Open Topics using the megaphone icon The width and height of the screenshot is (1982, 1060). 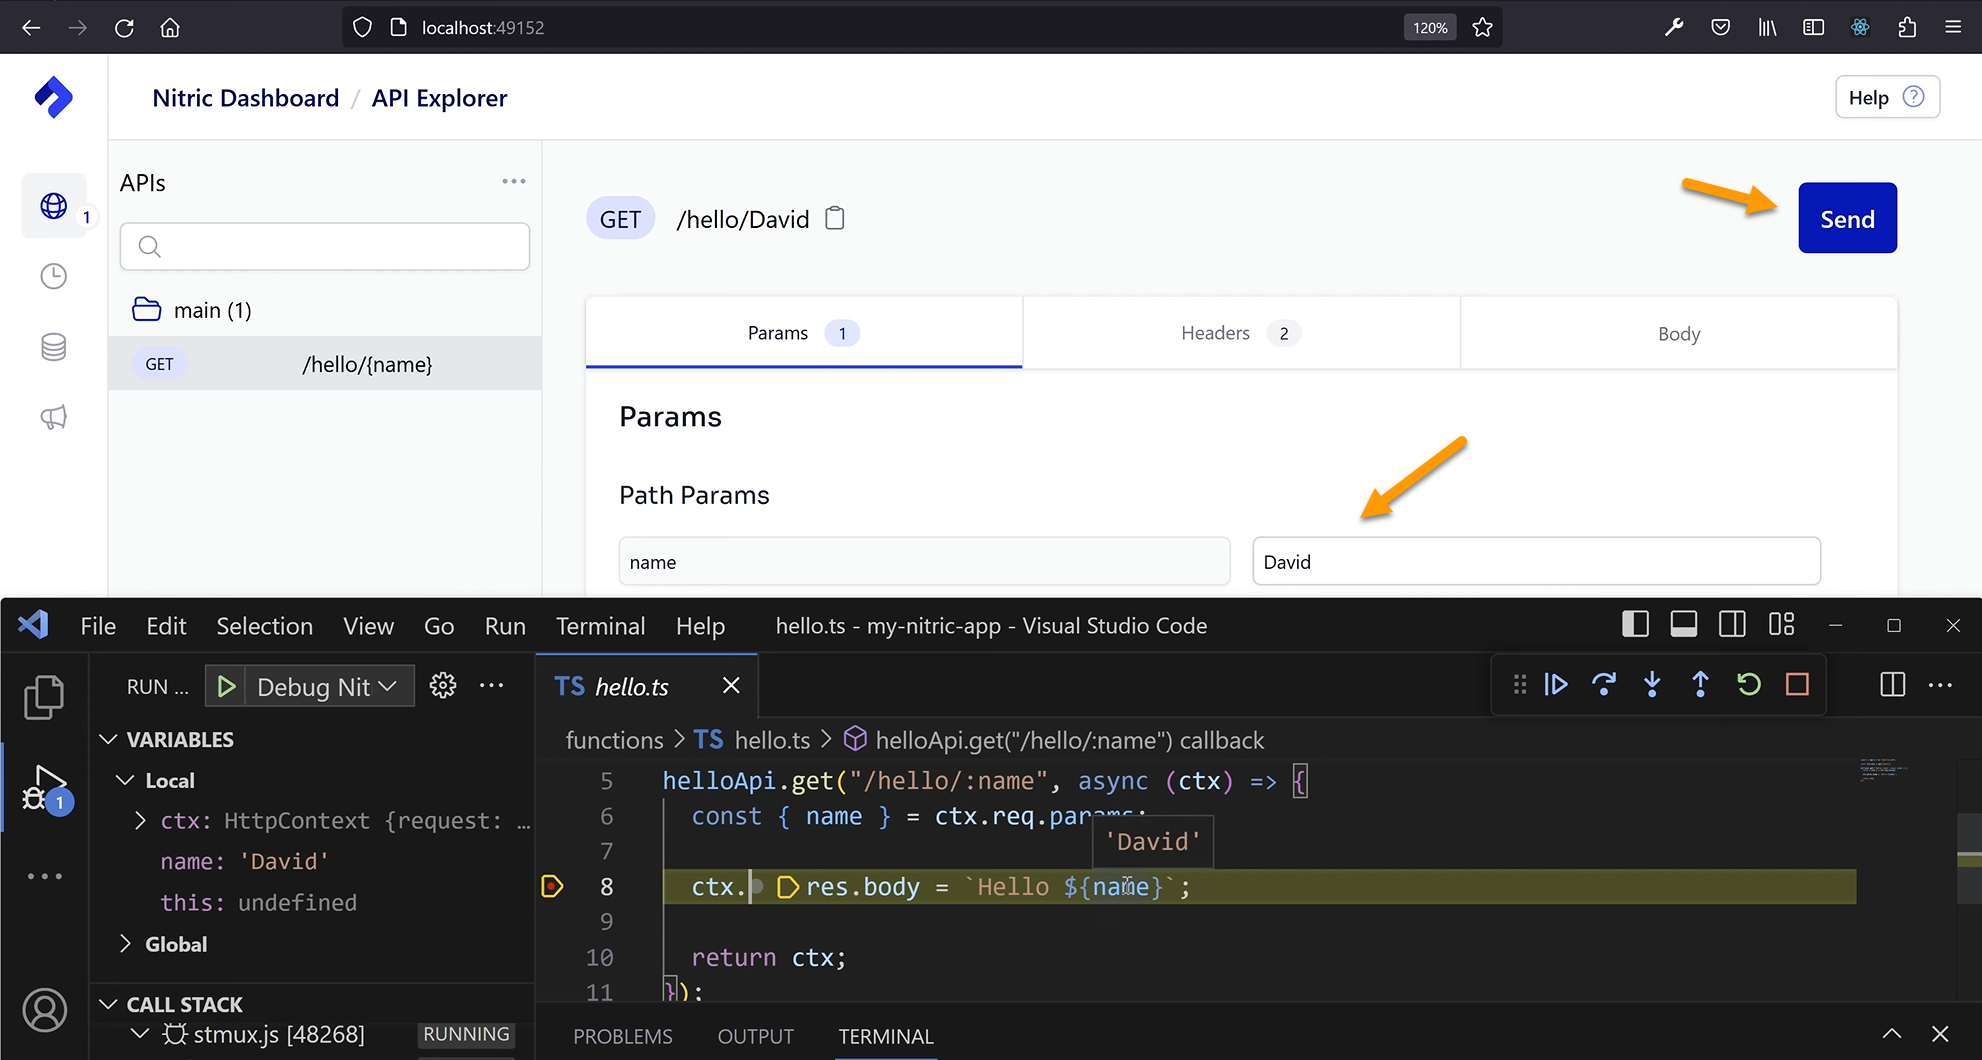click(53, 417)
